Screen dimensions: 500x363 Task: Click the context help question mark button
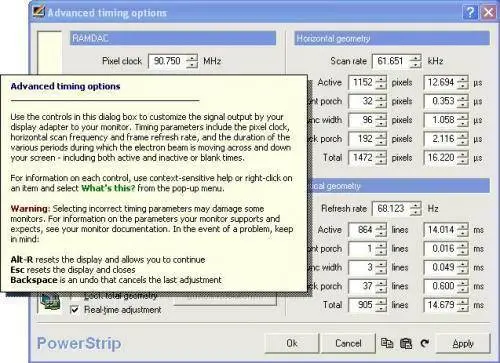[x=470, y=13]
